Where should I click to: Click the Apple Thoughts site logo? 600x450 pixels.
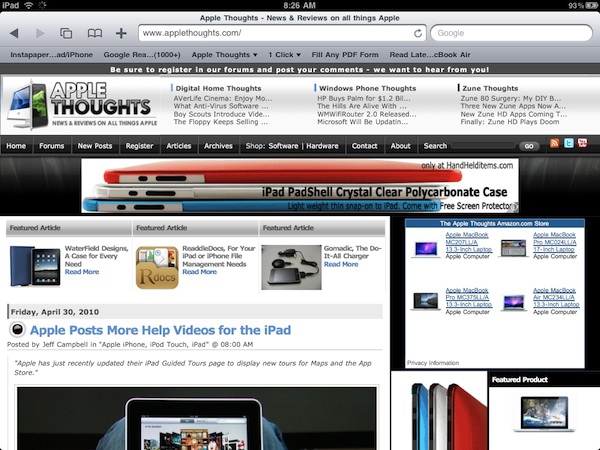(x=82, y=104)
